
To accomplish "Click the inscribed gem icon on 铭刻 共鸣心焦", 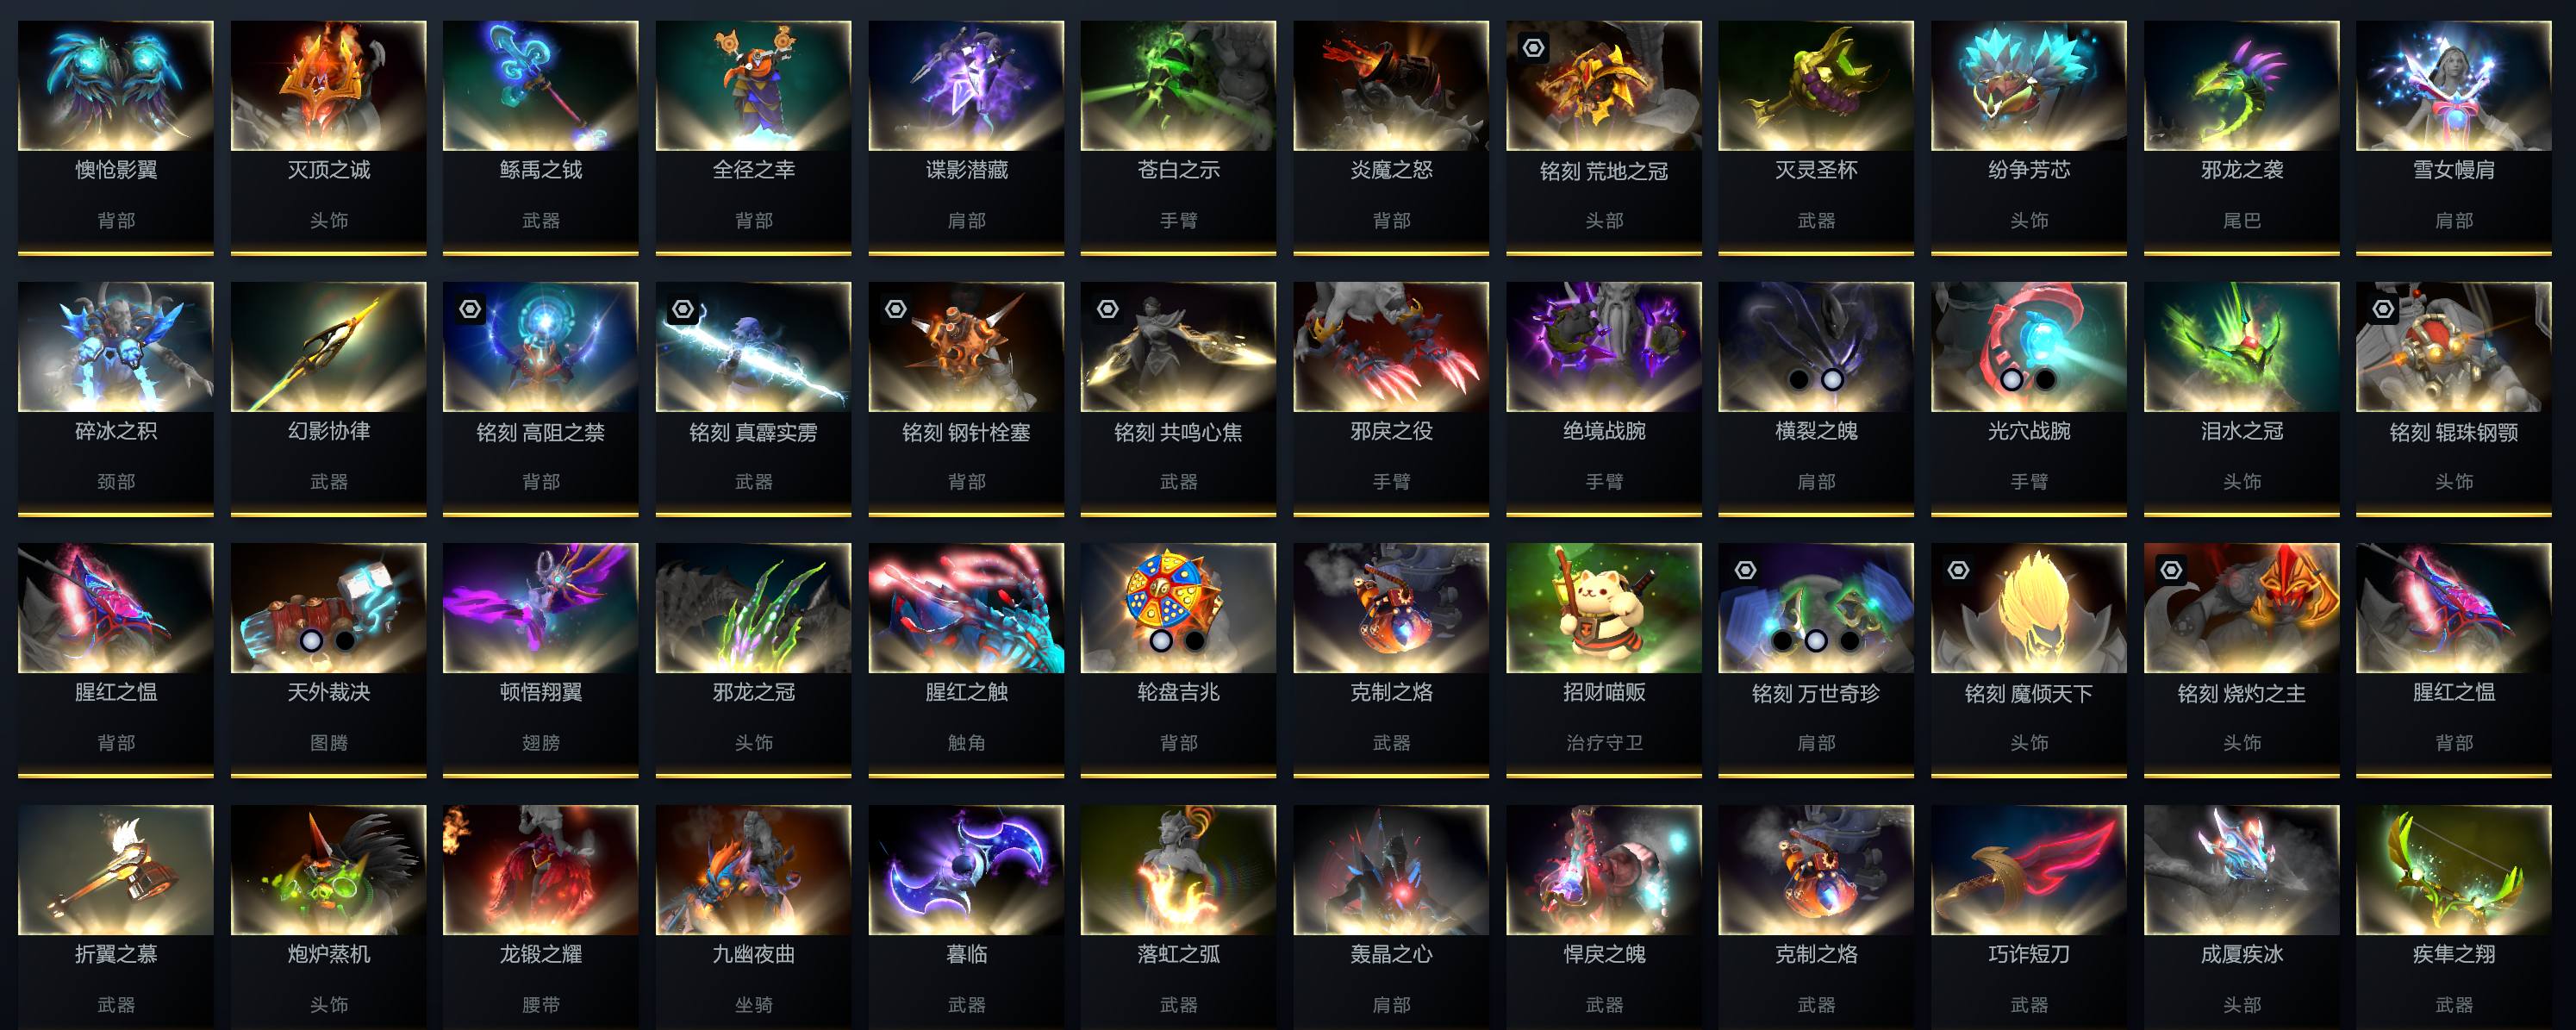I will tap(1108, 309).
